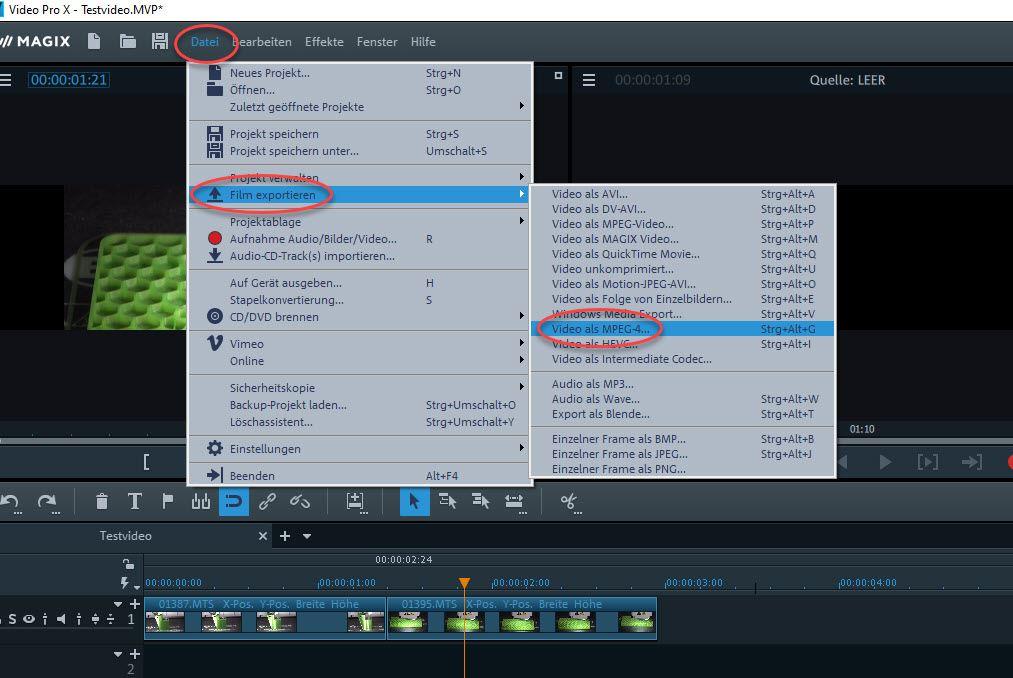Image resolution: width=1013 pixels, height=678 pixels.
Task: Click the scissors cut icon
Action: (x=569, y=501)
